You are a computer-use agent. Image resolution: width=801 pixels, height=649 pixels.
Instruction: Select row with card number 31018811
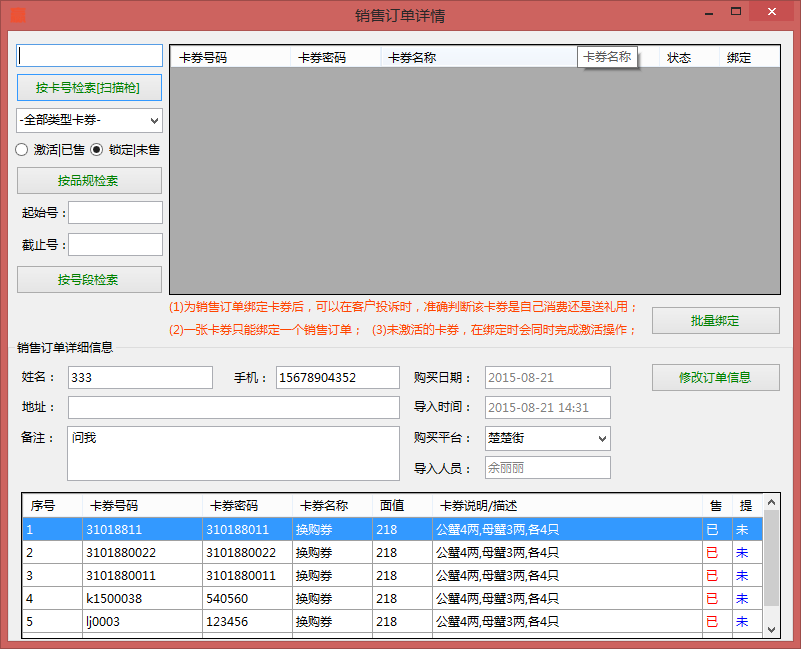coord(392,529)
